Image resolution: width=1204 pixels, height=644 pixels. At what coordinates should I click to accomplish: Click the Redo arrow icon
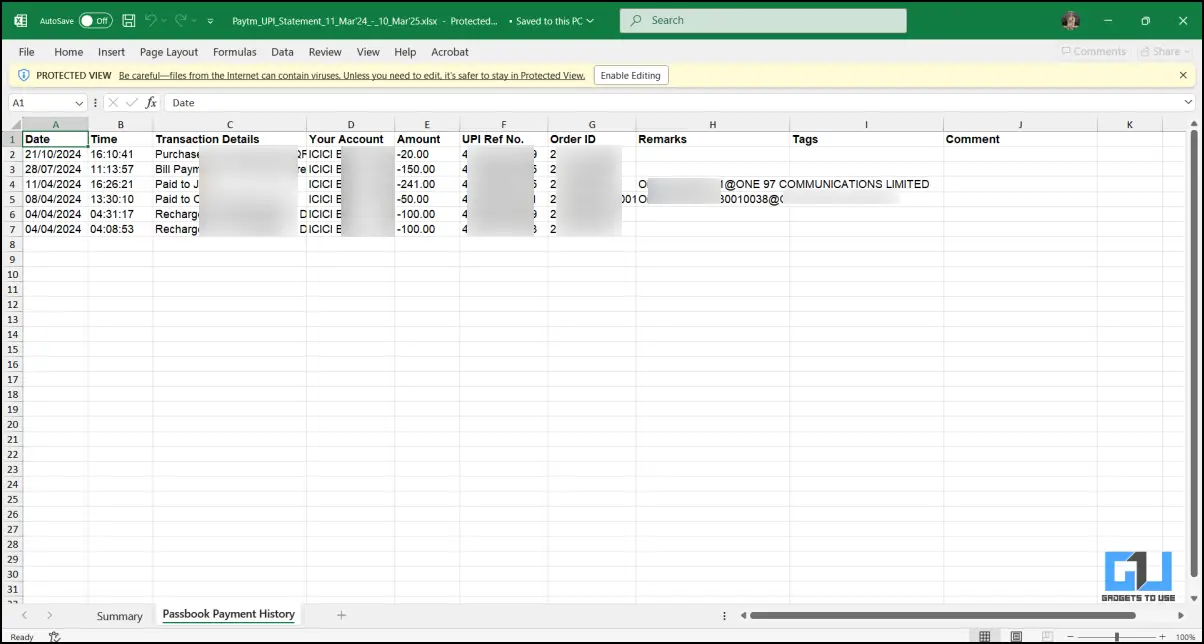181,20
